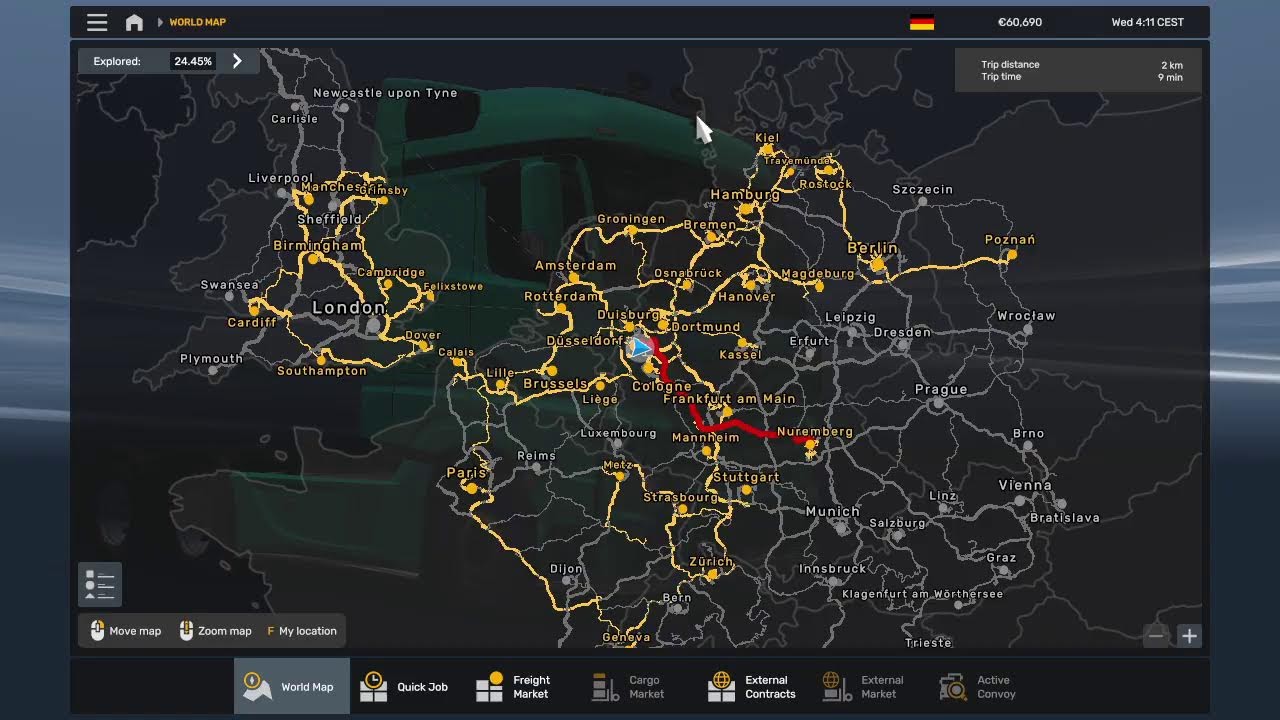Screen dimensions: 1280x720
Task: Click the Luxembourg city label
Action: click(619, 433)
